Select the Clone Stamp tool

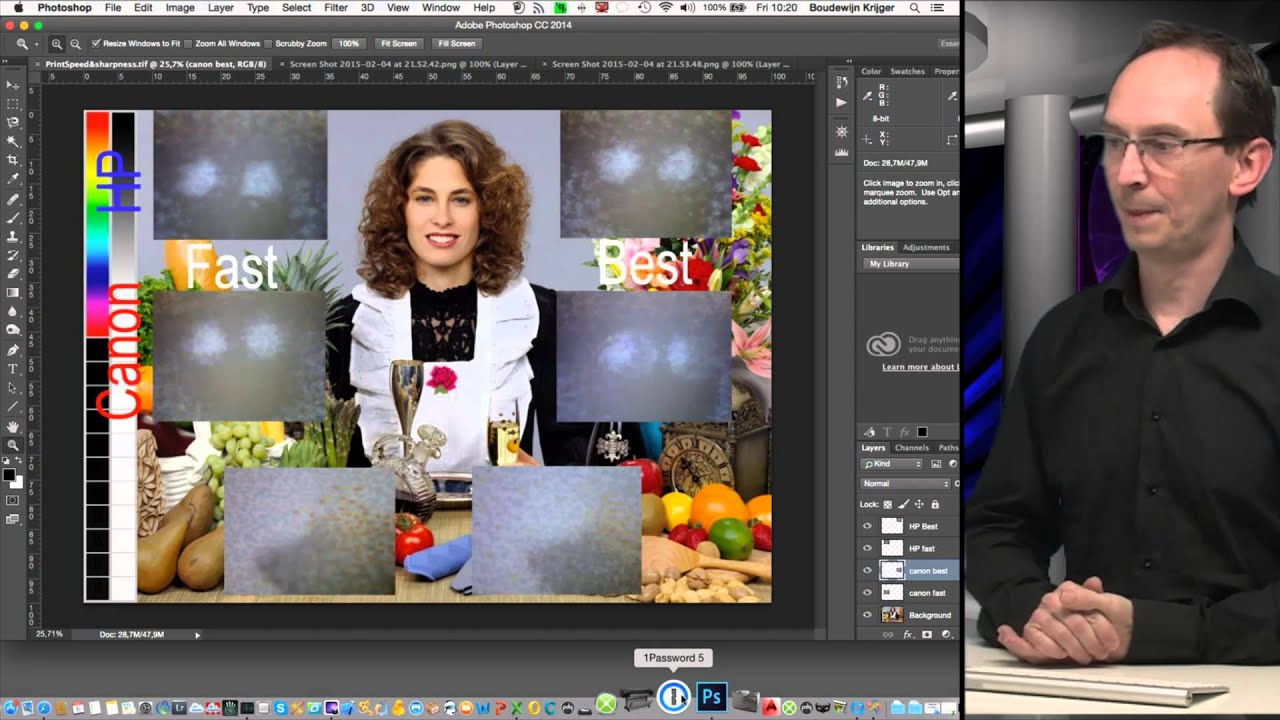[x=13, y=236]
